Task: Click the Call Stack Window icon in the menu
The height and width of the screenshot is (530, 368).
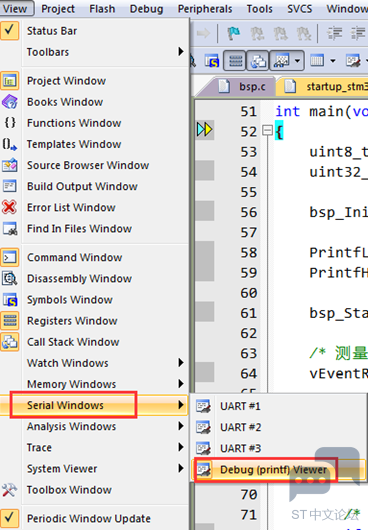Action: 9,342
